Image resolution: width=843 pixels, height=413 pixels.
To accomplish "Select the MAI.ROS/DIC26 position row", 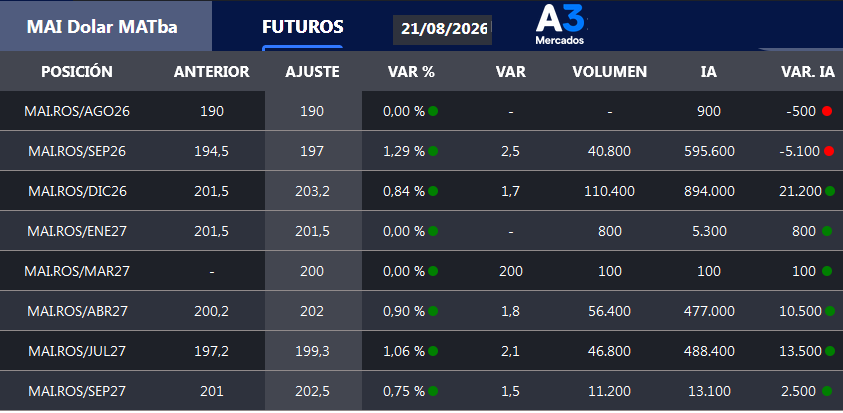I will click(x=422, y=191).
